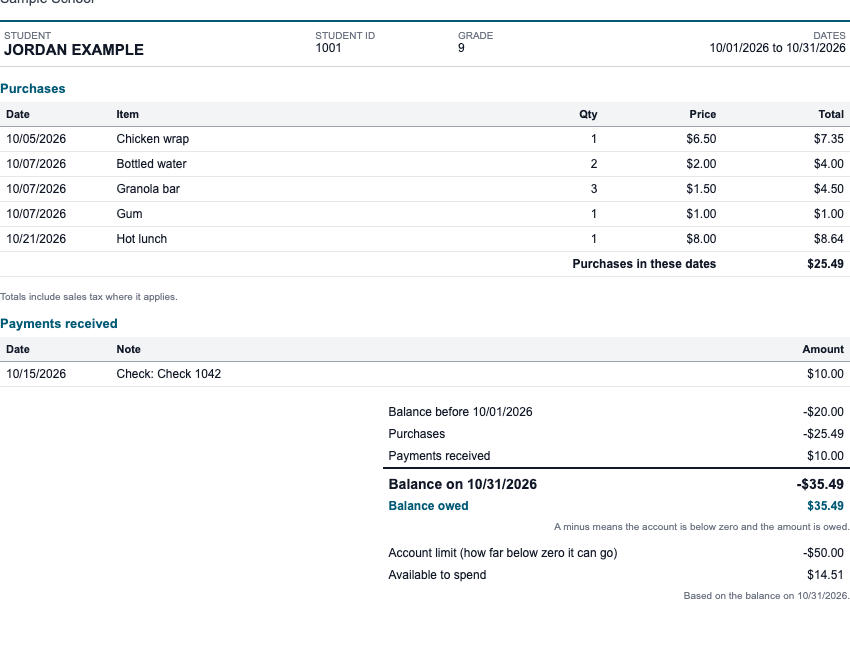Select the Granola bar item cell
Screen dimensions: 850x650
tap(148, 189)
